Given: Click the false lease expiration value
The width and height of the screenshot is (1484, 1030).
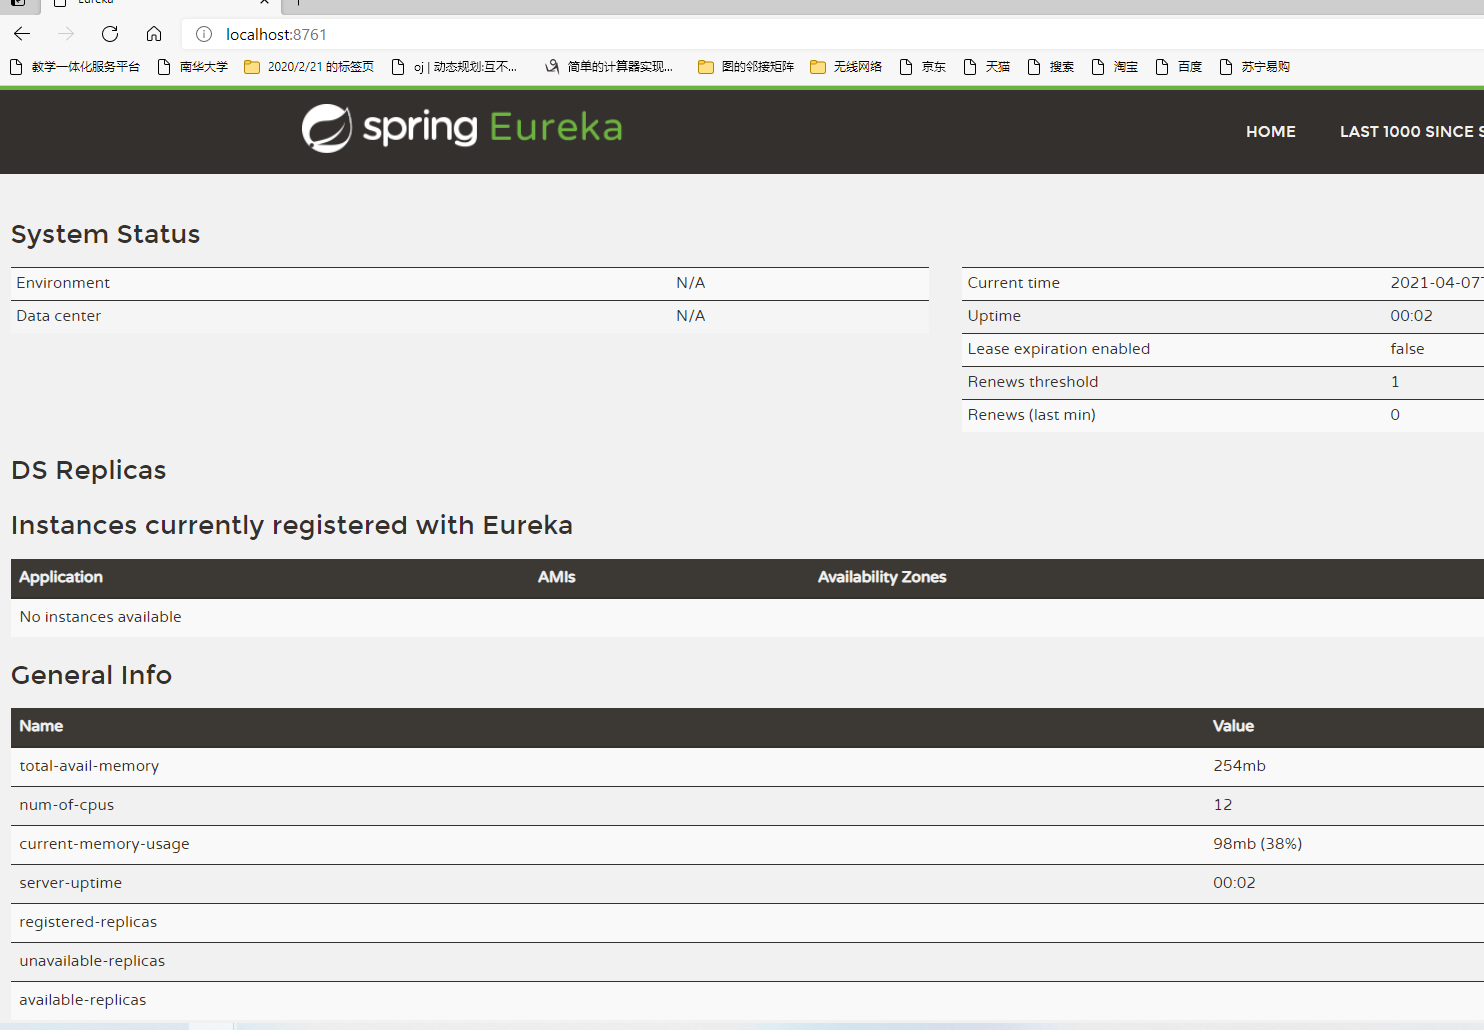Looking at the screenshot, I should click(1407, 349).
